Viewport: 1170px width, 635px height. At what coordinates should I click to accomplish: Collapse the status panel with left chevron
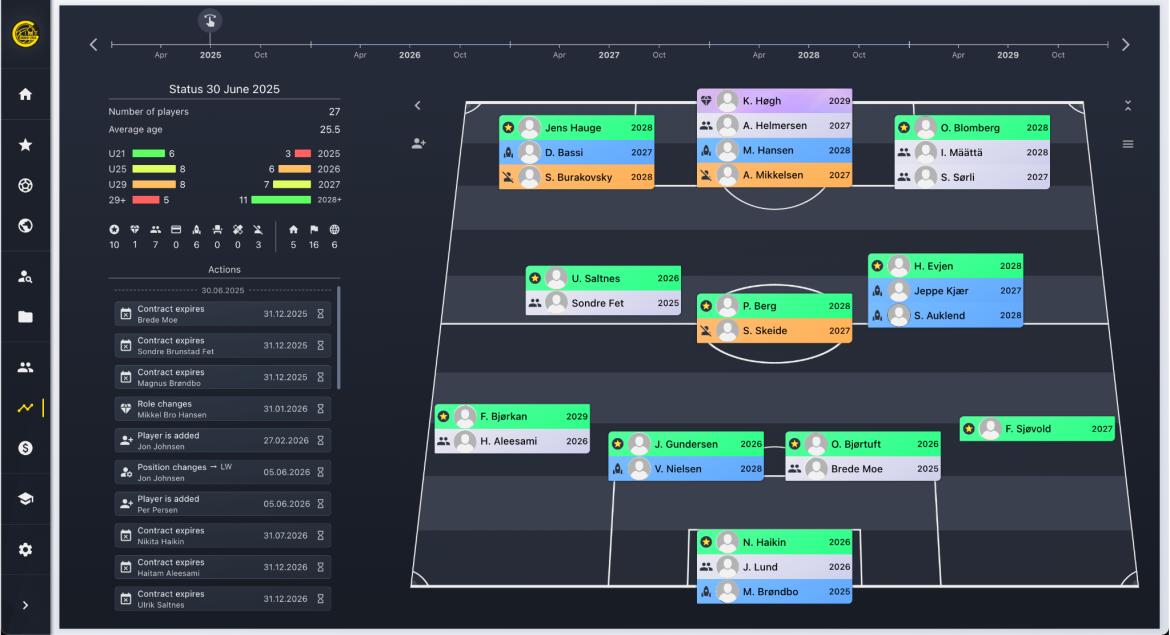[418, 105]
